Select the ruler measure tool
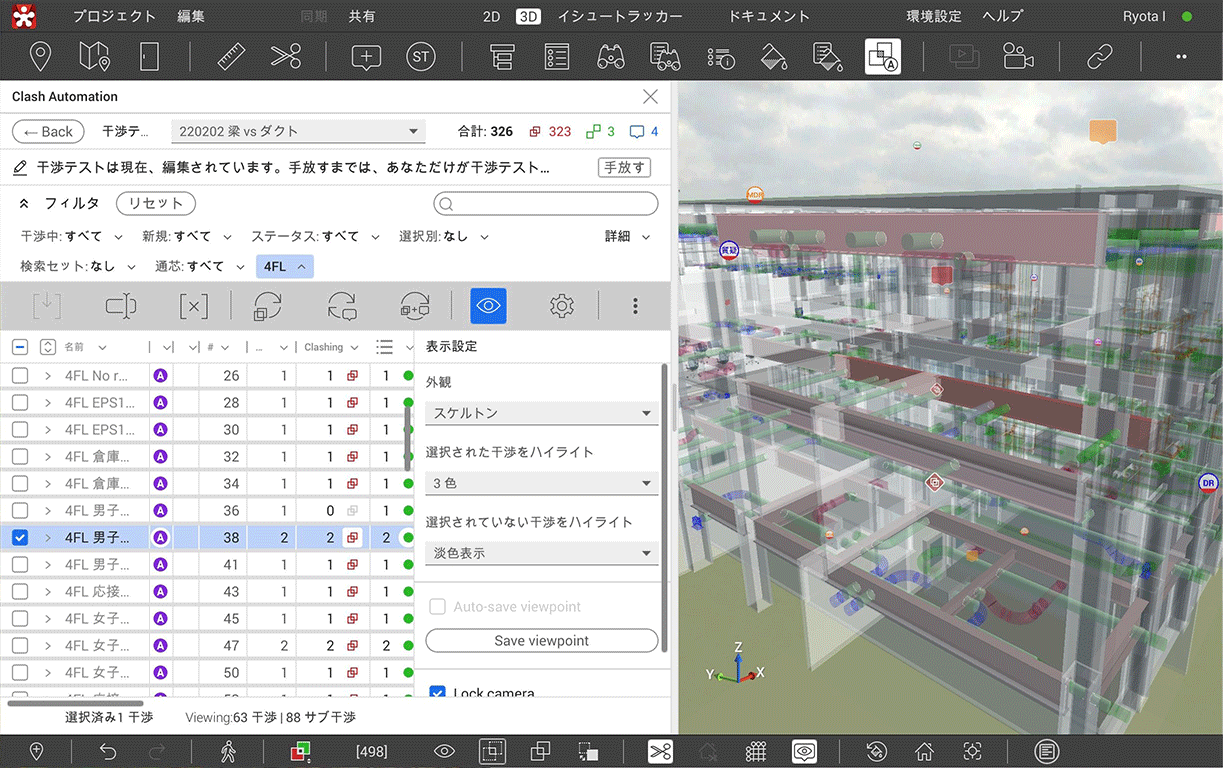Screen dimensions: 1223x768 [231, 56]
